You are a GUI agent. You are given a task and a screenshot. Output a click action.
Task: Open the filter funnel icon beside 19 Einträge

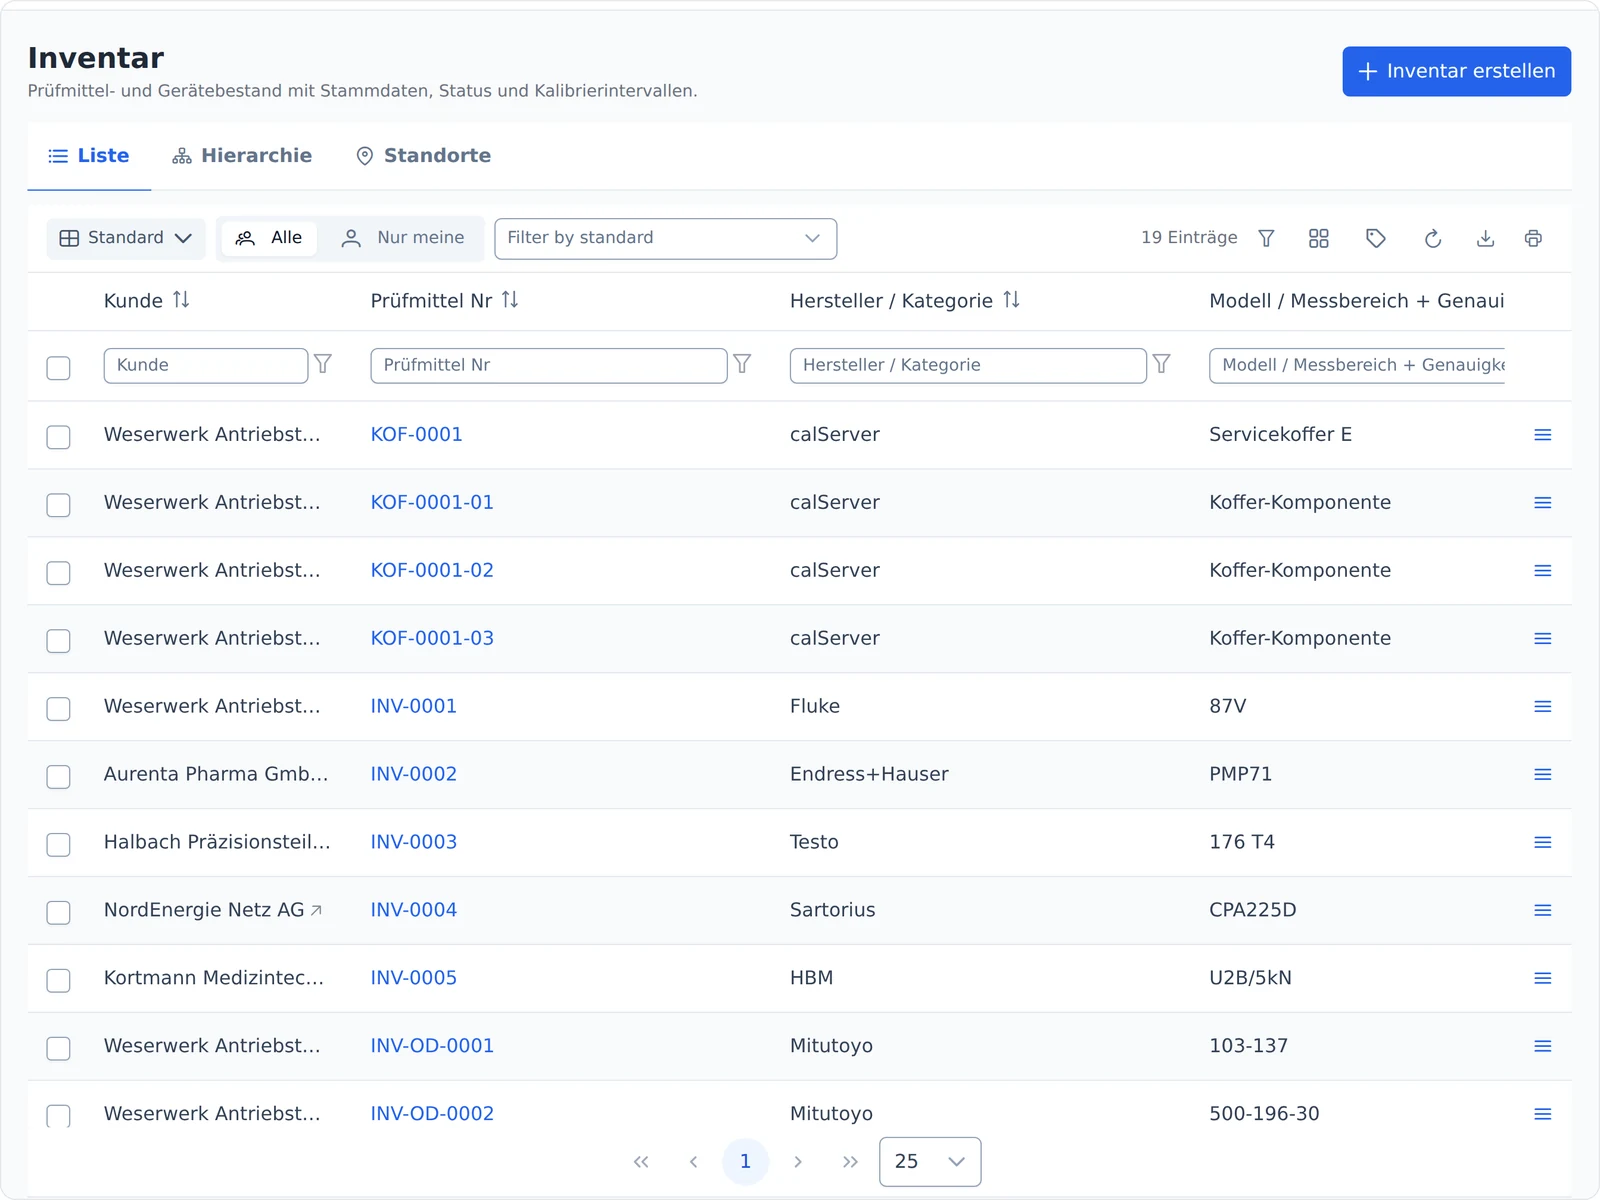1266,238
